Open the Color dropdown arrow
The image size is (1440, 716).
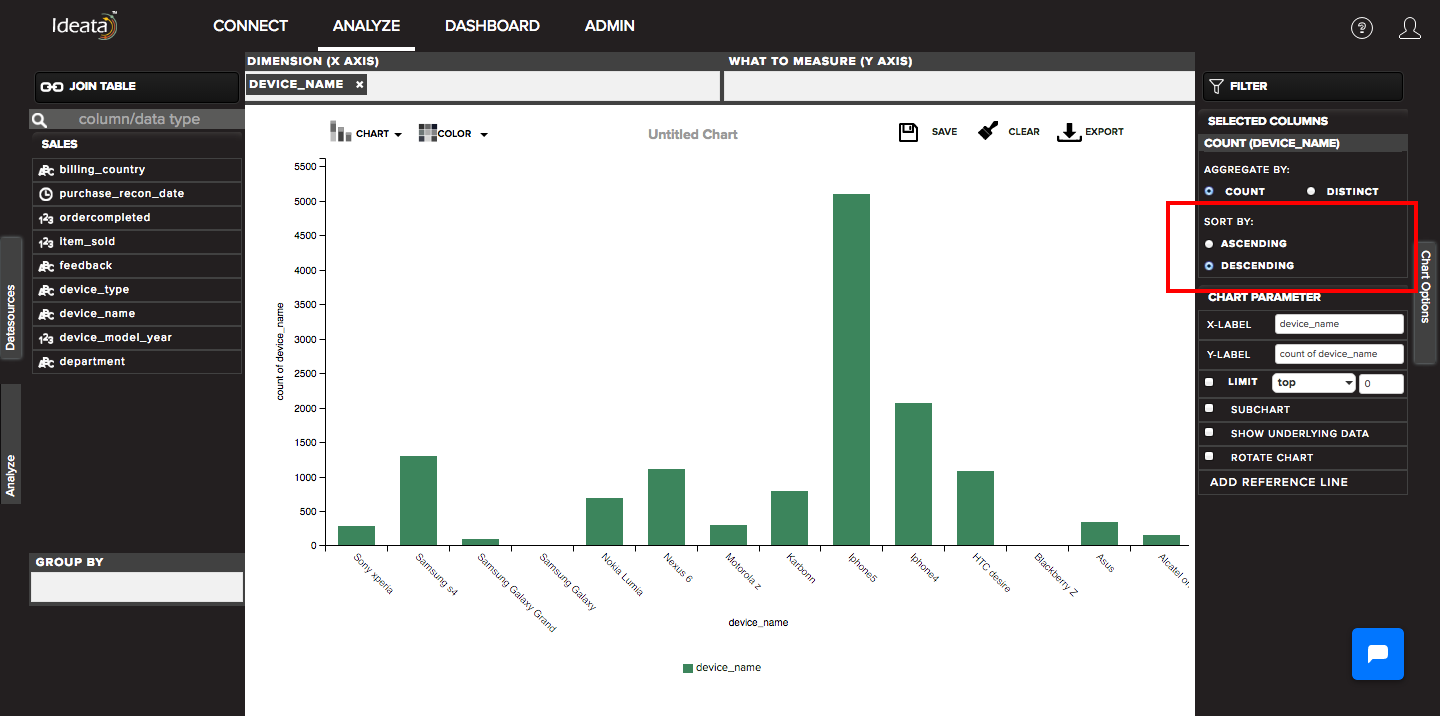tap(484, 134)
